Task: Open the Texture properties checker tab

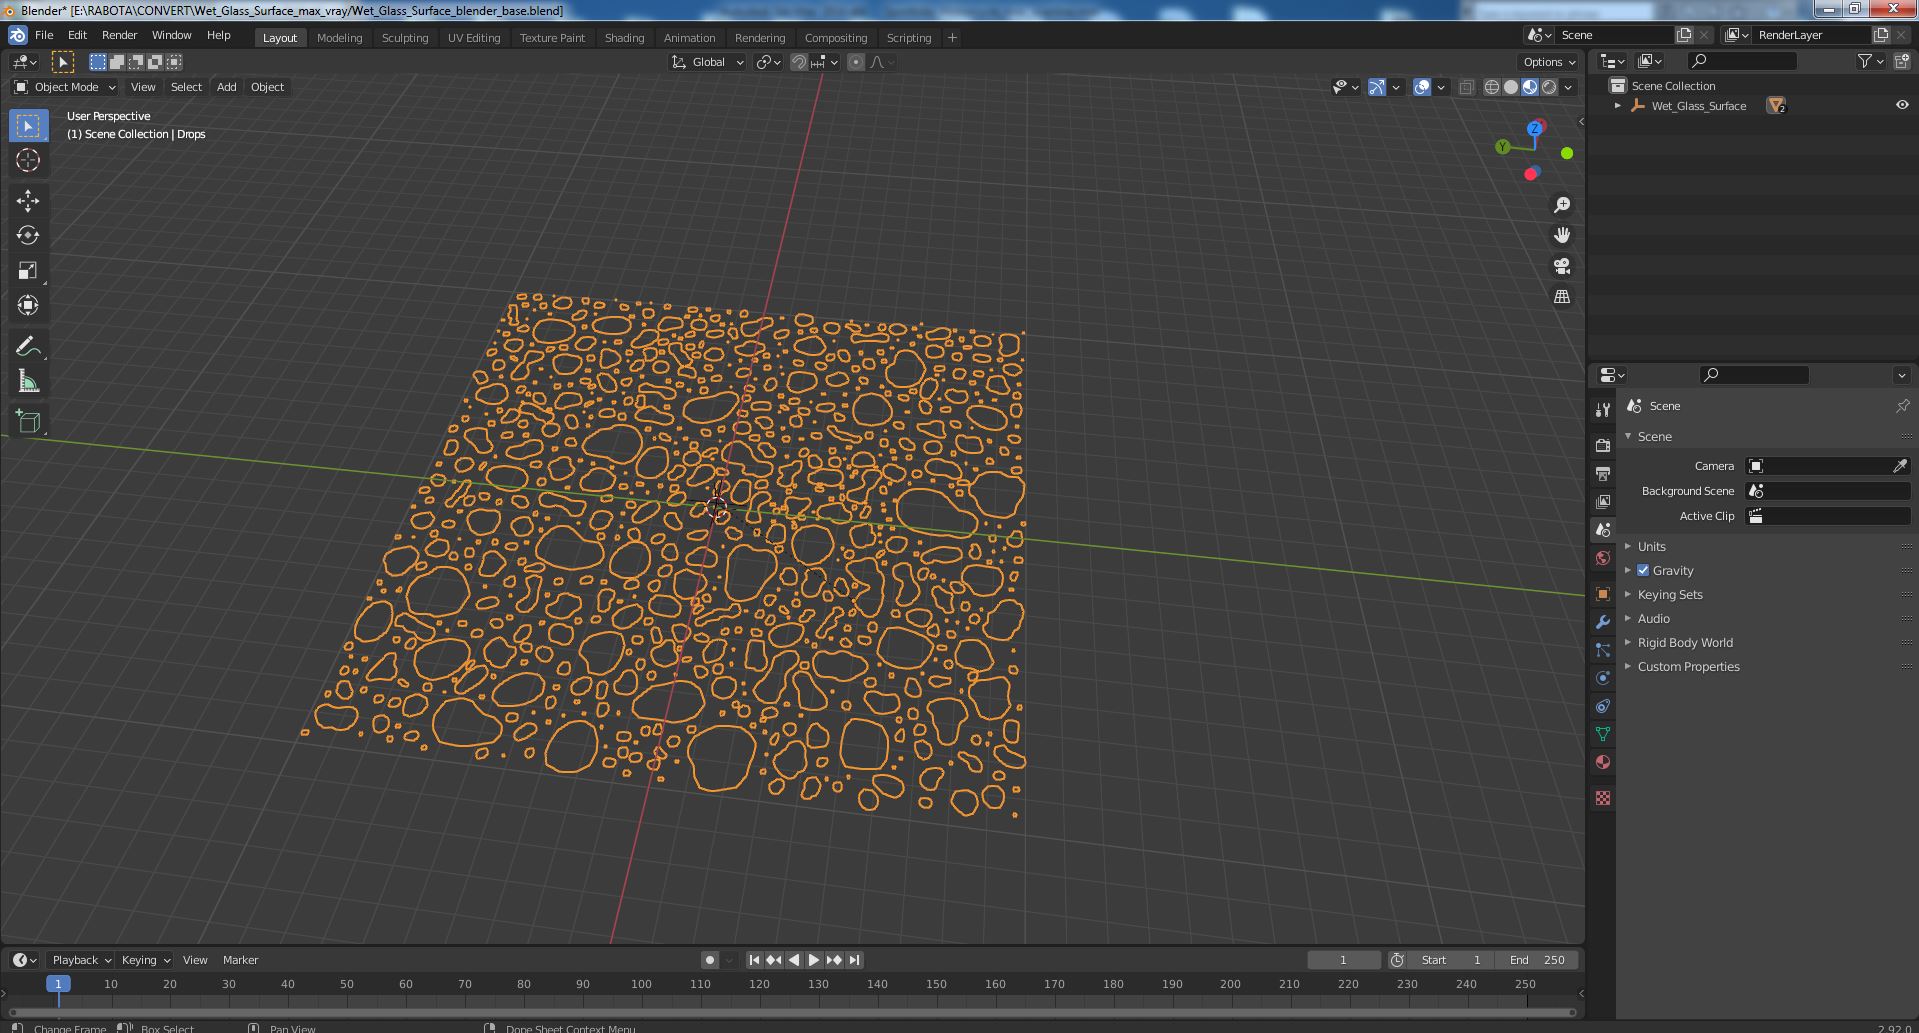Action: coord(1603,798)
